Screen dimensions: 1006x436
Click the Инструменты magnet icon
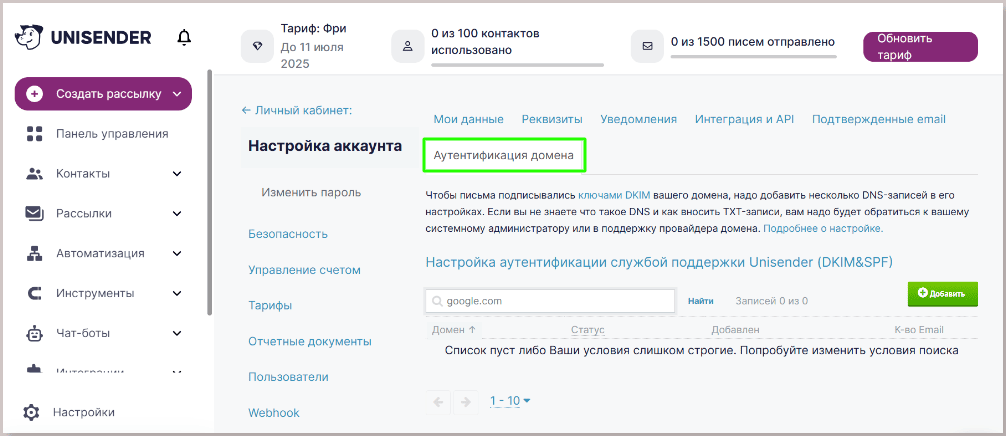tap(34, 294)
